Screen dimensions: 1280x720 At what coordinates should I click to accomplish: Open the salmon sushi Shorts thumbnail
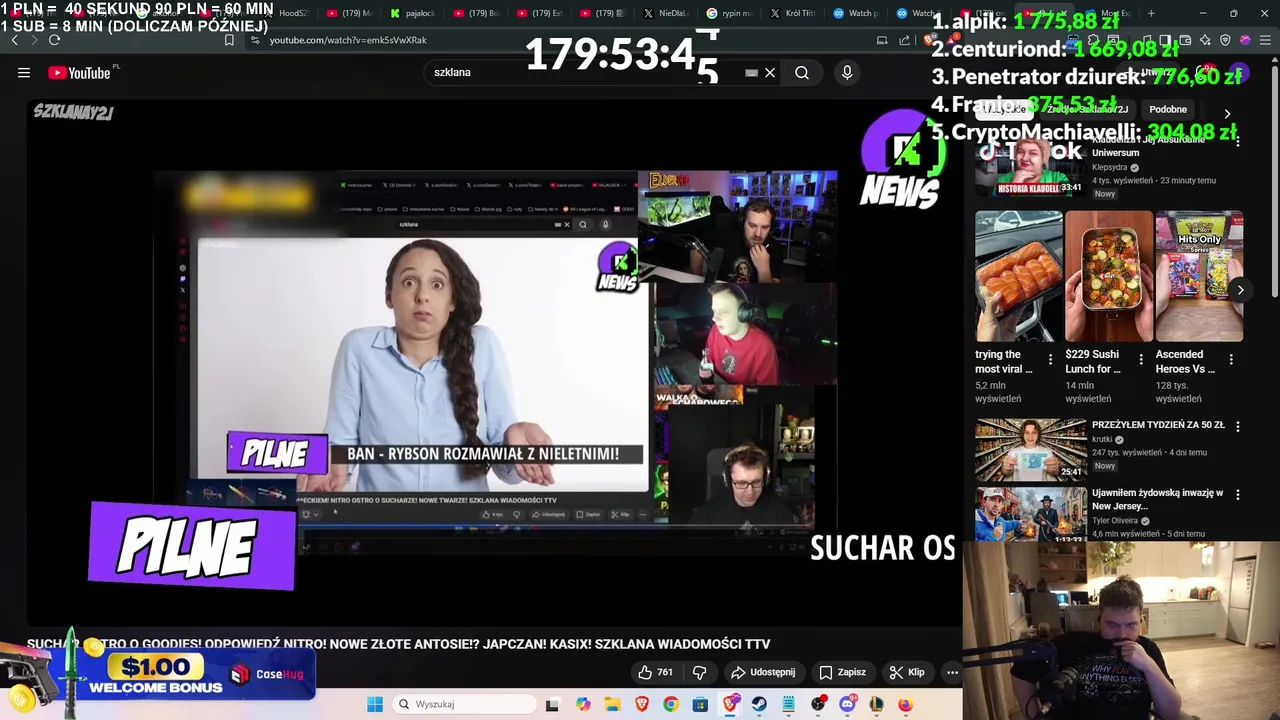coord(1018,276)
